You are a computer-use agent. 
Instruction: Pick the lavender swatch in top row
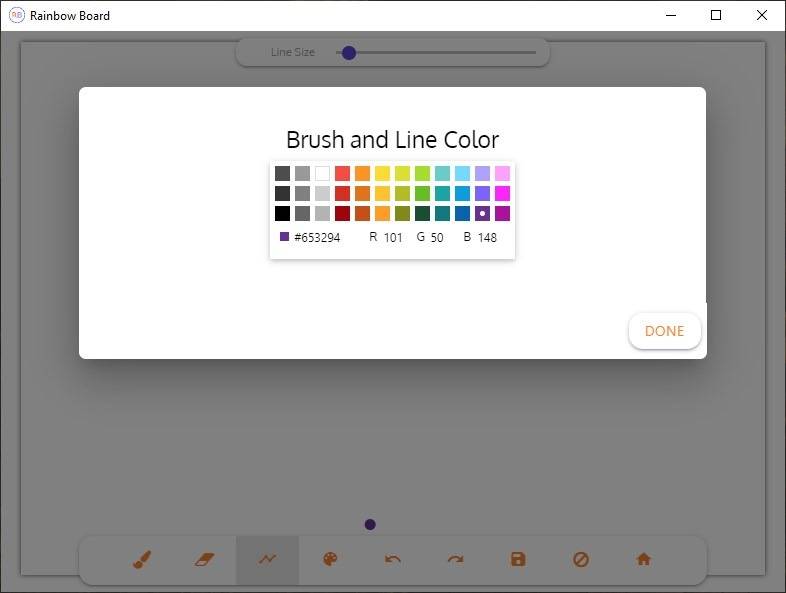pyautogui.click(x=482, y=173)
